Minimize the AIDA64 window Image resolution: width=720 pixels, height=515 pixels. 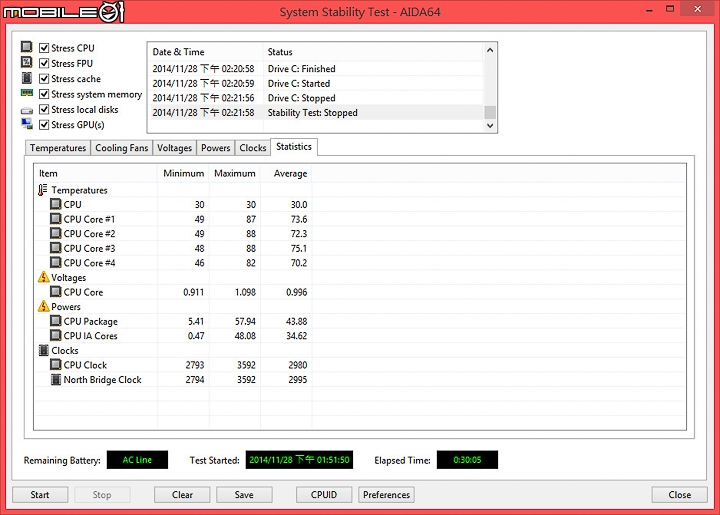click(x=649, y=10)
